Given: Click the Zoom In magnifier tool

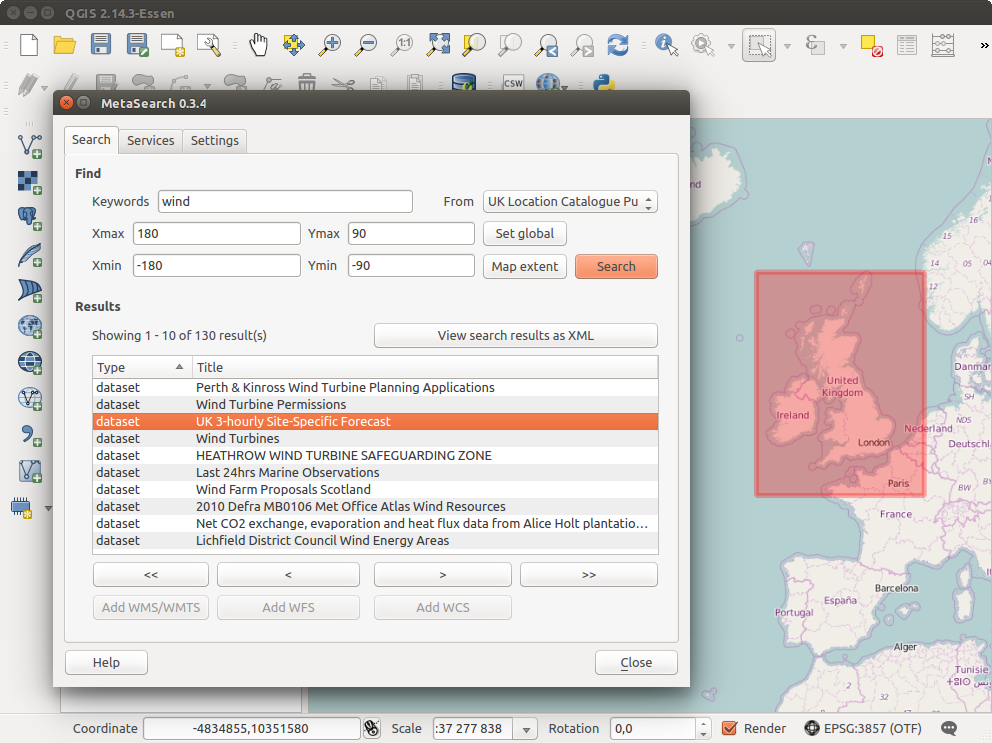Looking at the screenshot, I should 329,45.
